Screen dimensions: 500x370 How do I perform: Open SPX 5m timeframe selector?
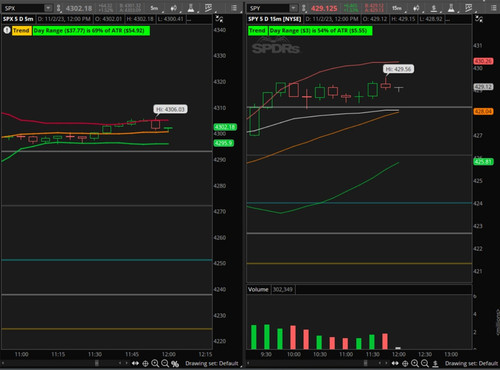[154, 8]
